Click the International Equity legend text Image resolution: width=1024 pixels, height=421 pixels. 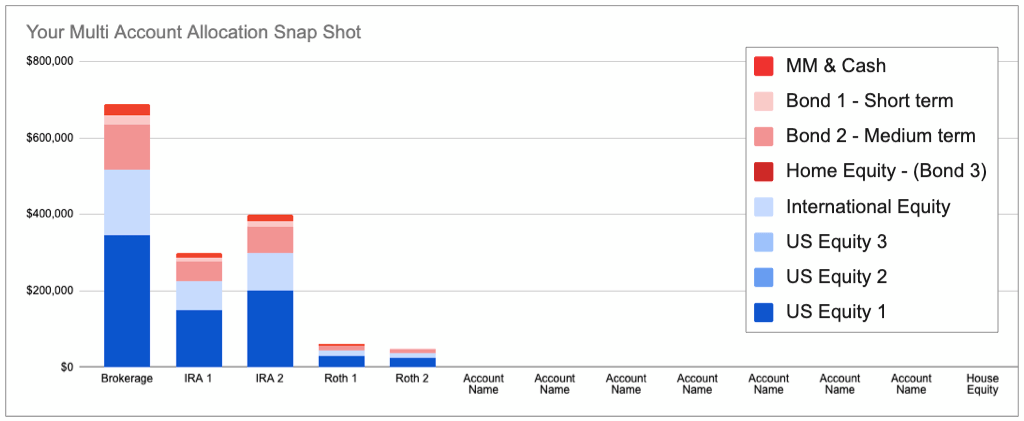(x=867, y=207)
